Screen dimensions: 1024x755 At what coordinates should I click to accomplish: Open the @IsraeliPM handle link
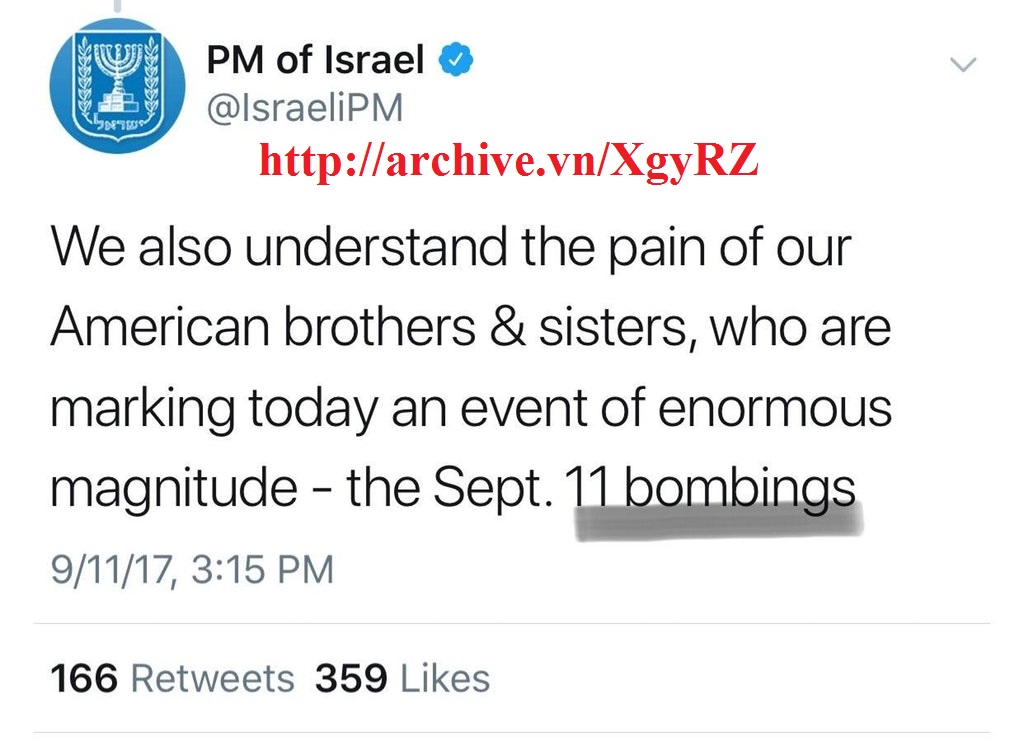(x=304, y=108)
